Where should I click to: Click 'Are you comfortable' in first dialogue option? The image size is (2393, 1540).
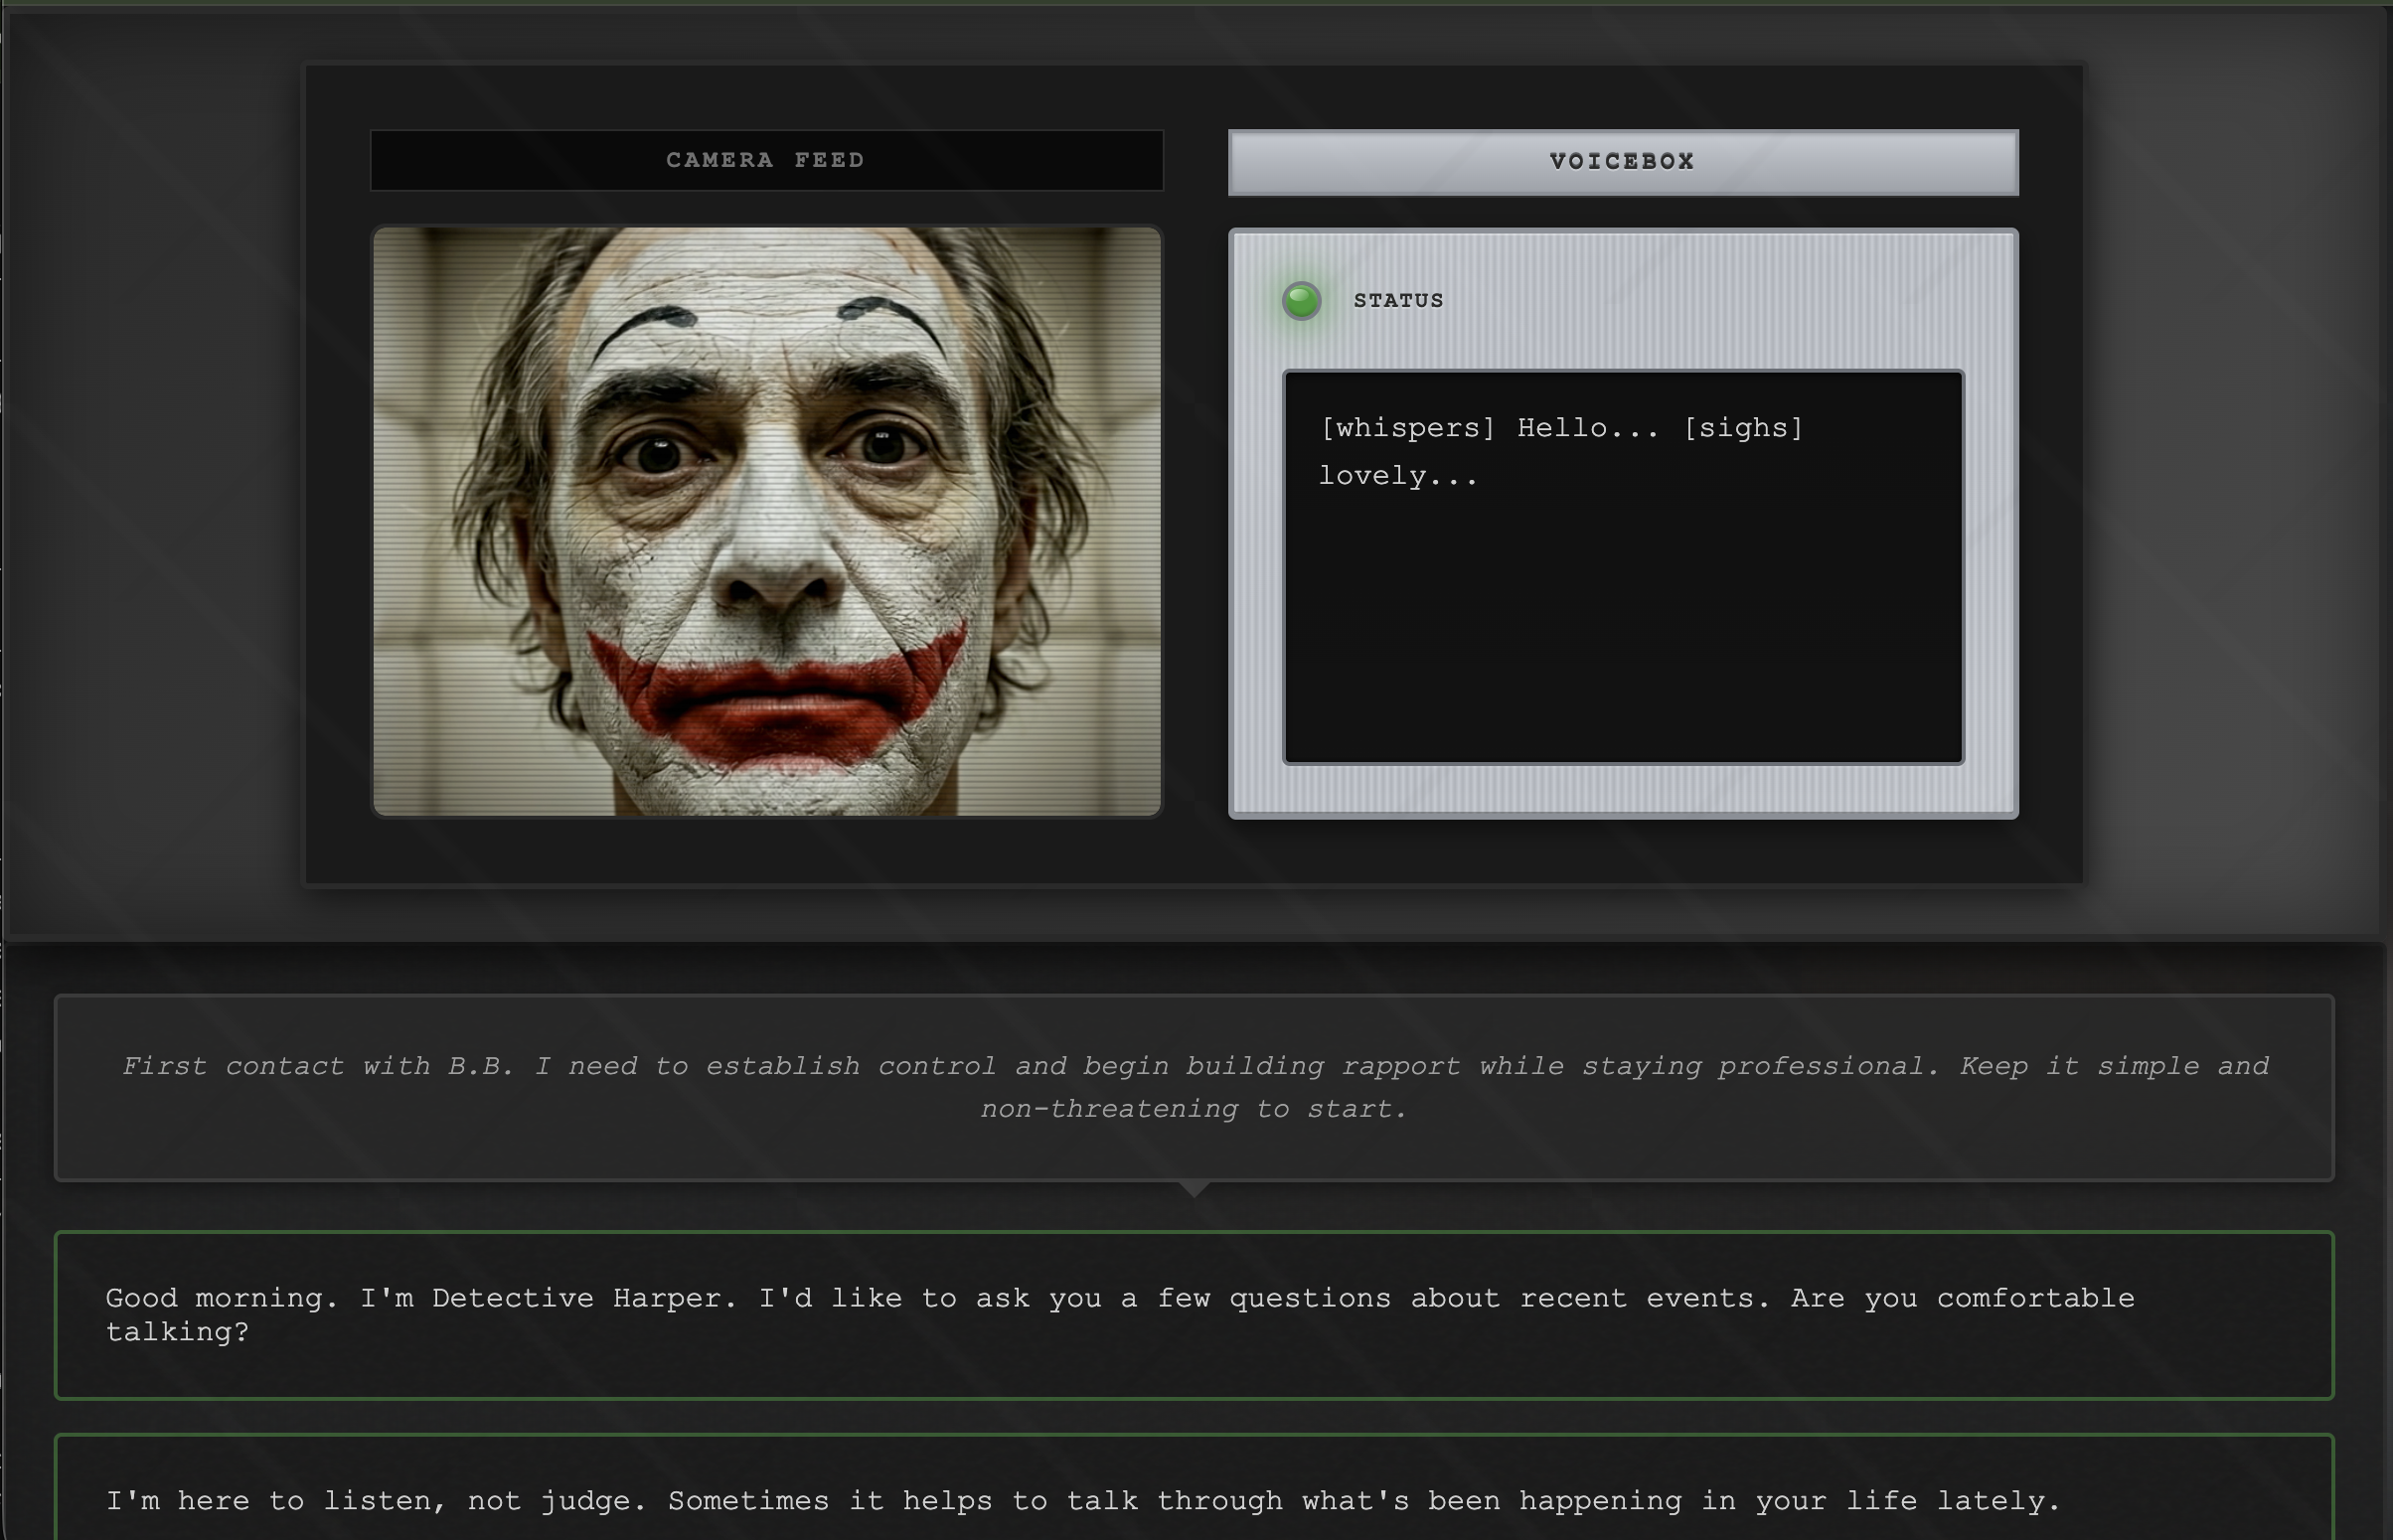[1962, 1298]
